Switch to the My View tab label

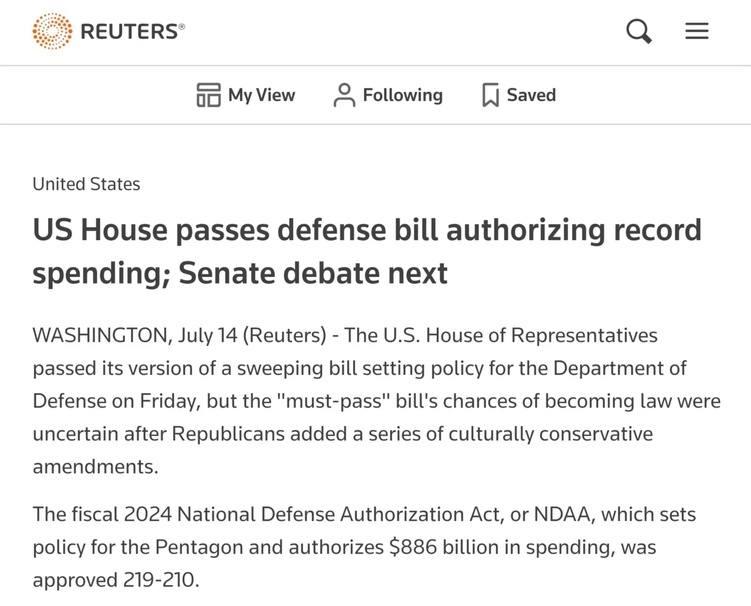(x=261, y=95)
